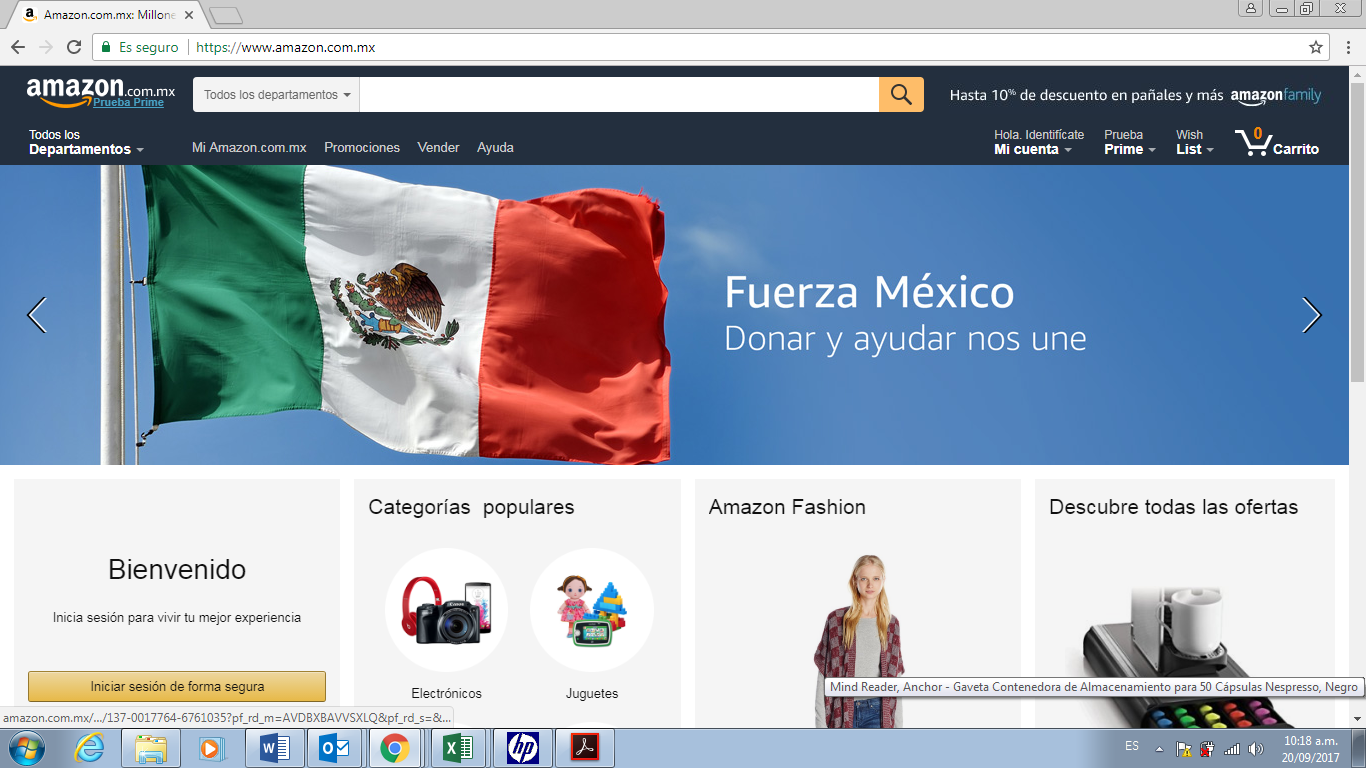Click the Fuerza México banner
The width and height of the screenshot is (1366, 768).
[675, 315]
